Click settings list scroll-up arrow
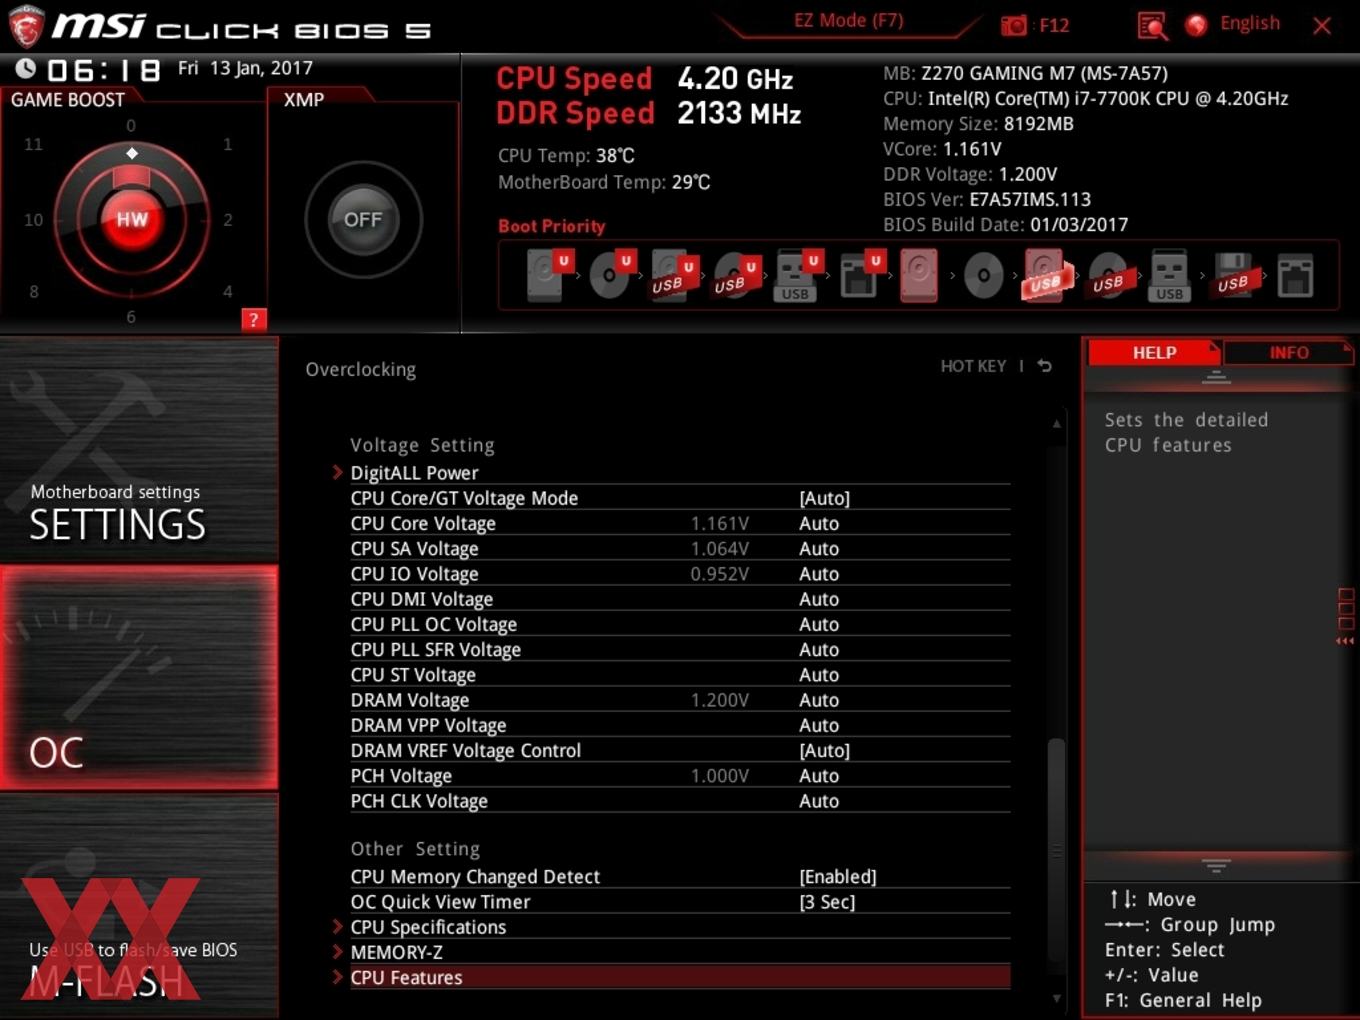This screenshot has width=1360, height=1020. click(1056, 424)
